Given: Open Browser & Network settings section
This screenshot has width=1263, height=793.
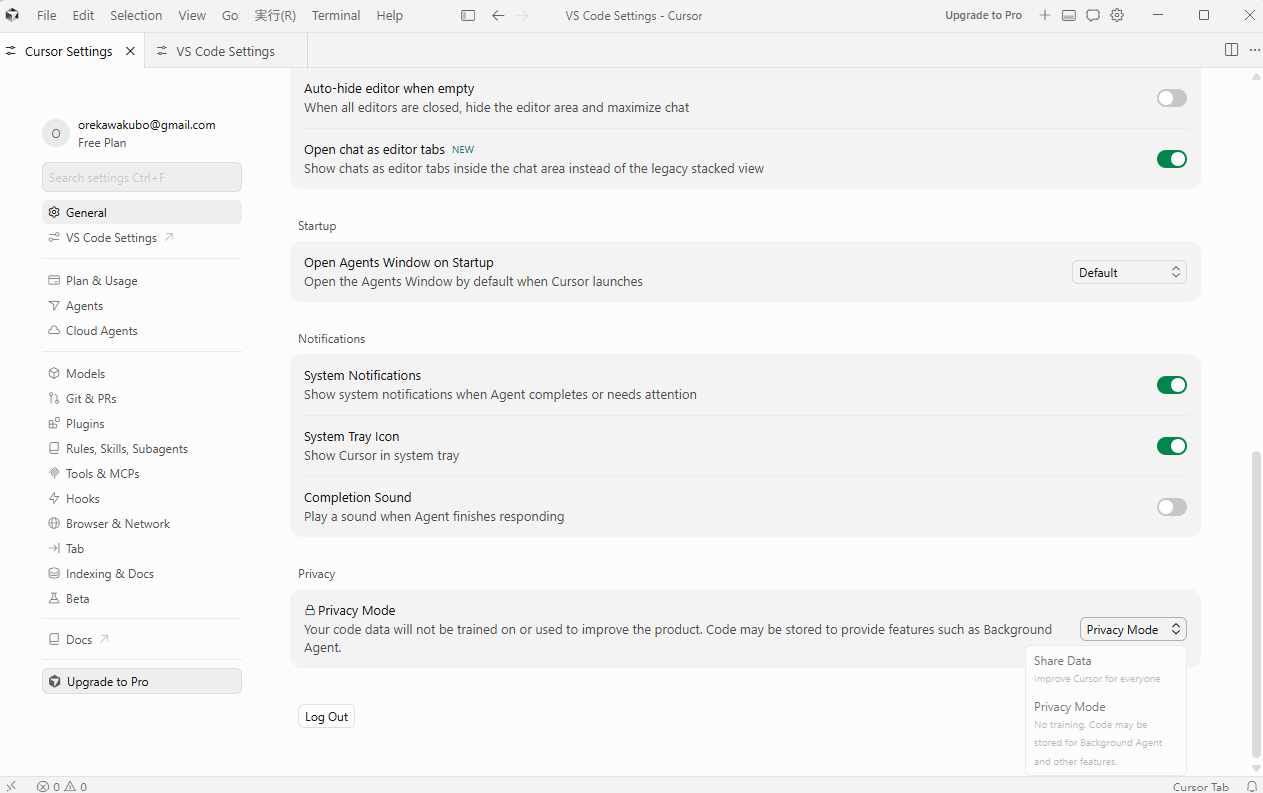Looking at the screenshot, I should pos(142,523).
